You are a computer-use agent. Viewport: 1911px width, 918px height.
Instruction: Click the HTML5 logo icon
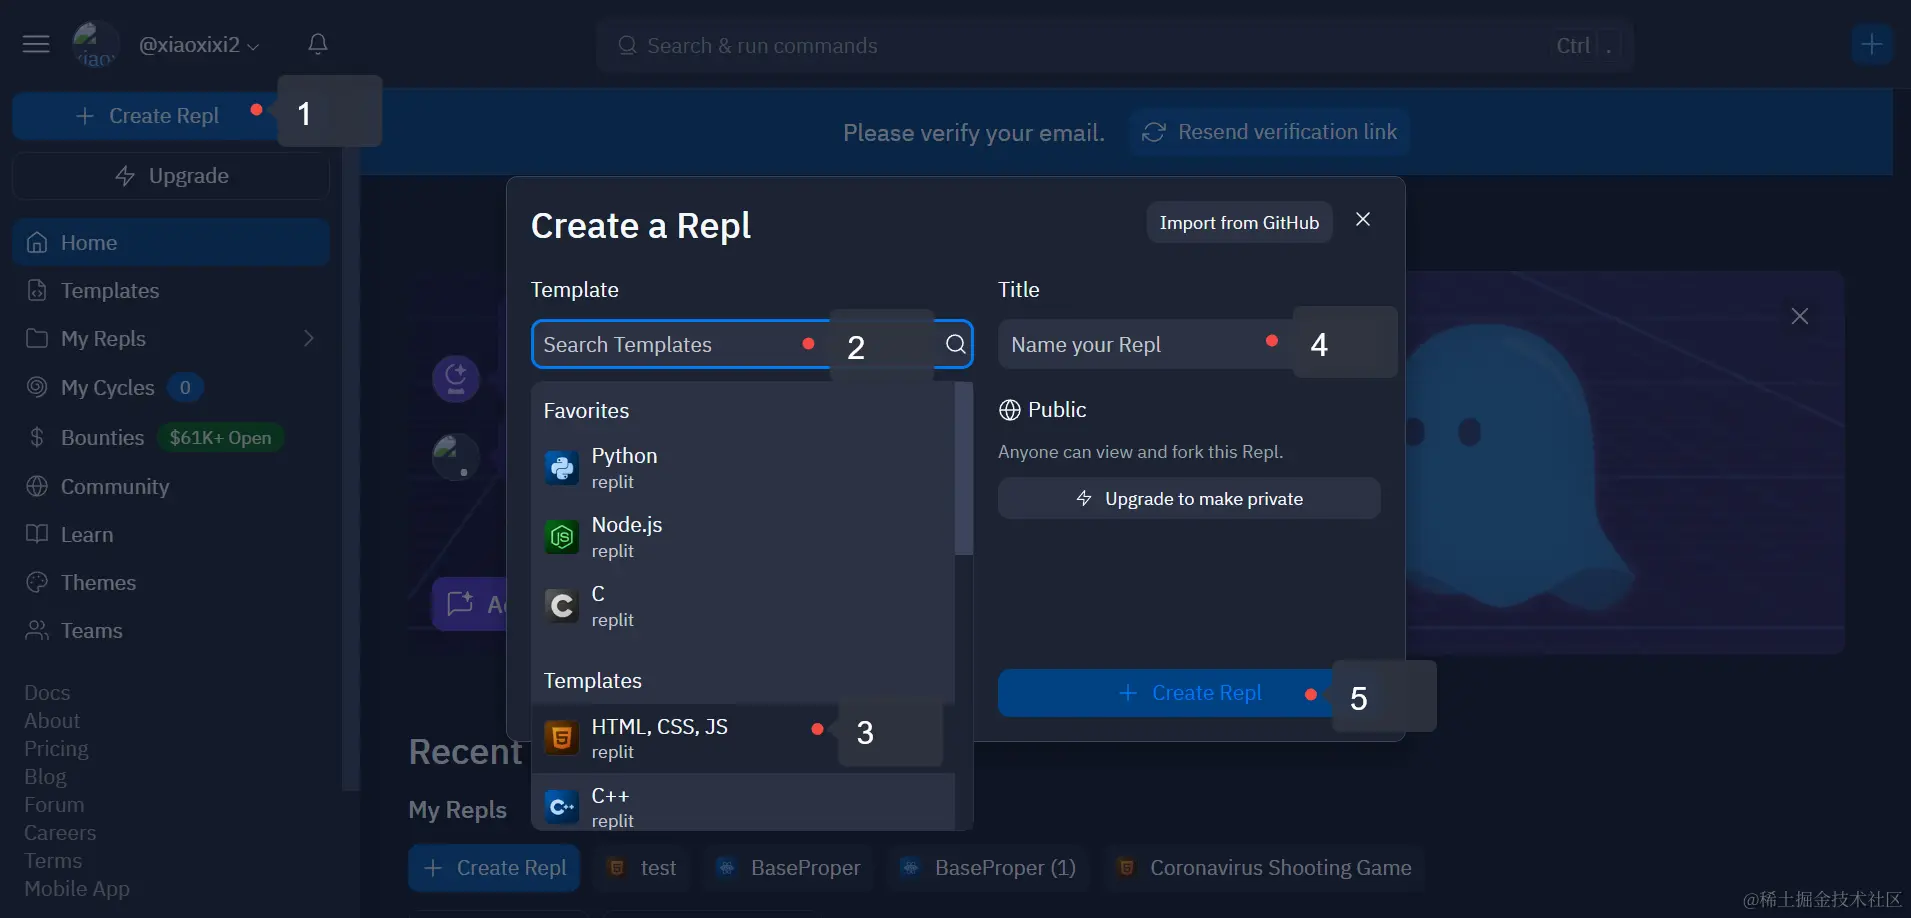point(562,738)
